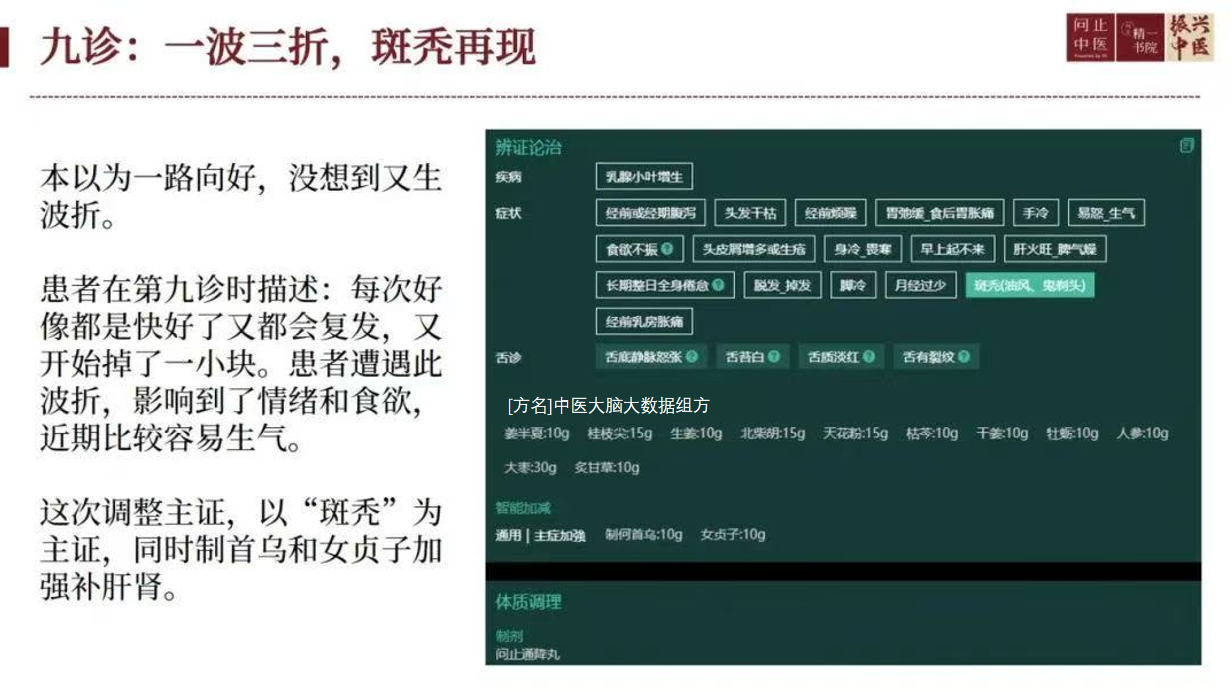
Task: Toggle the highlighted 斑秃(油风、鬼剃头) symptom tag
Action: coord(1030,285)
